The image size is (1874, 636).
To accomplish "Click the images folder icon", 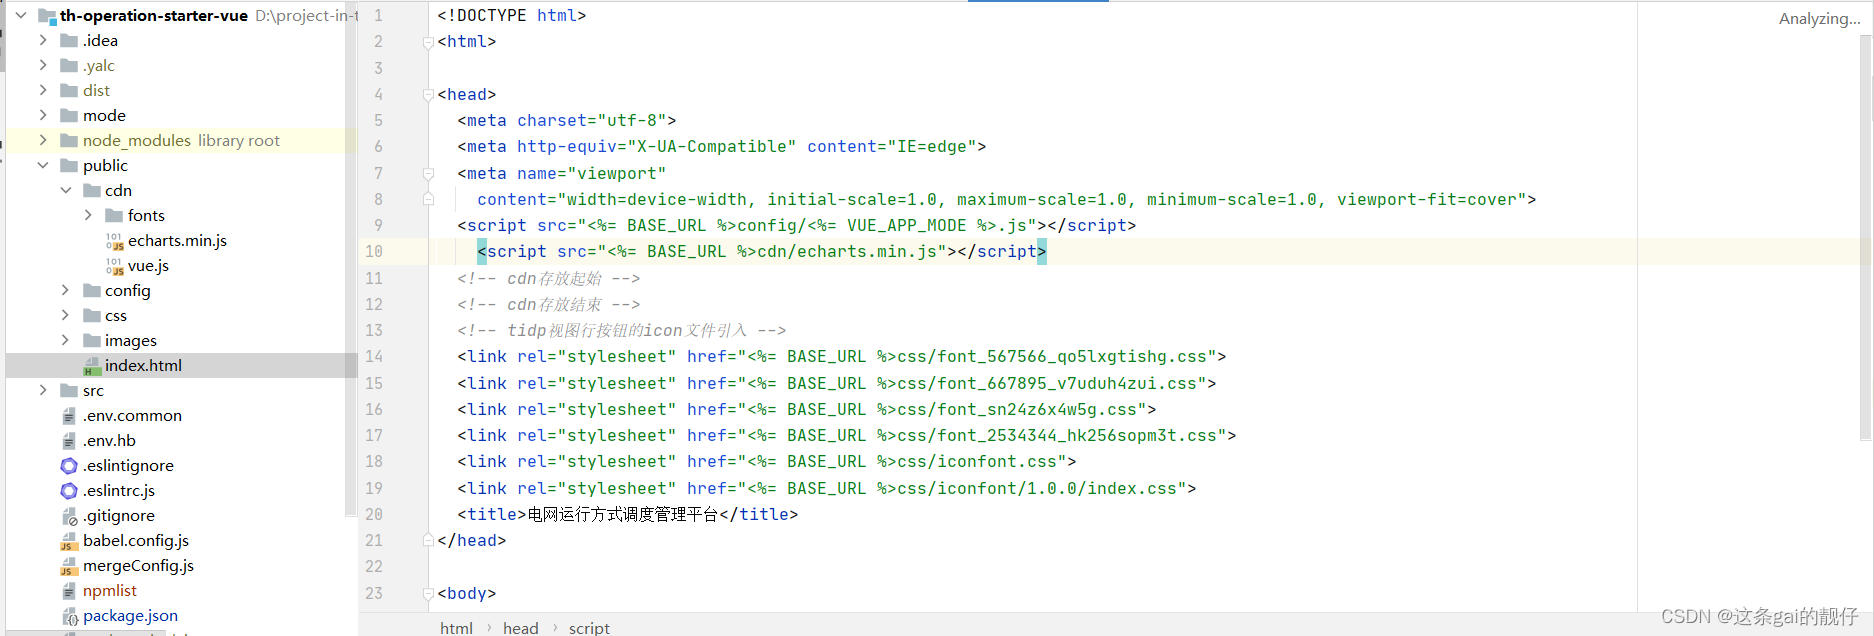I will point(92,340).
